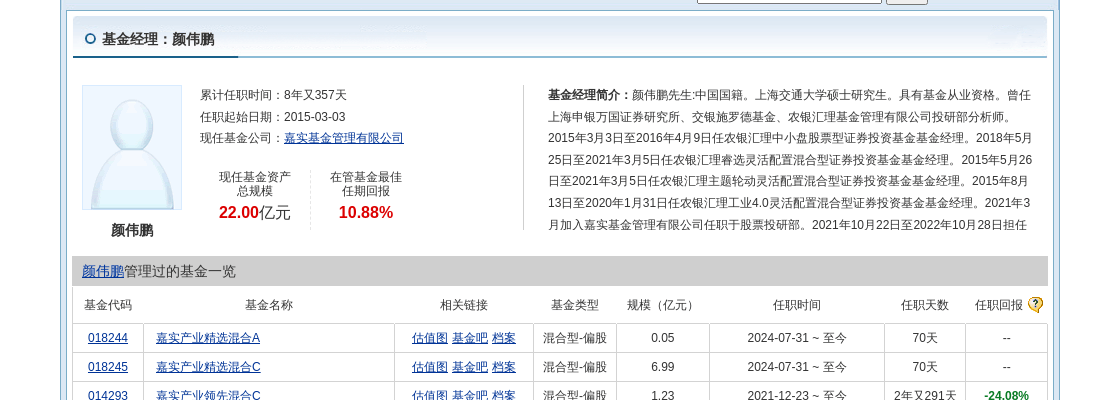Open 嘉实基金管理有限公司 company link
This screenshot has width=1120, height=400.
(x=344, y=139)
